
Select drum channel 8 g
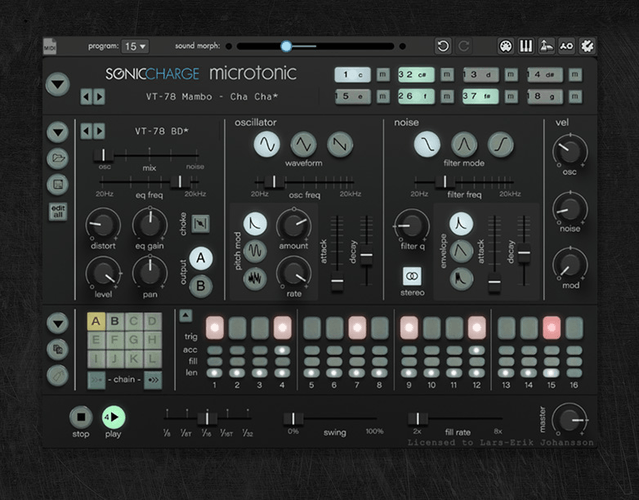tap(545, 97)
